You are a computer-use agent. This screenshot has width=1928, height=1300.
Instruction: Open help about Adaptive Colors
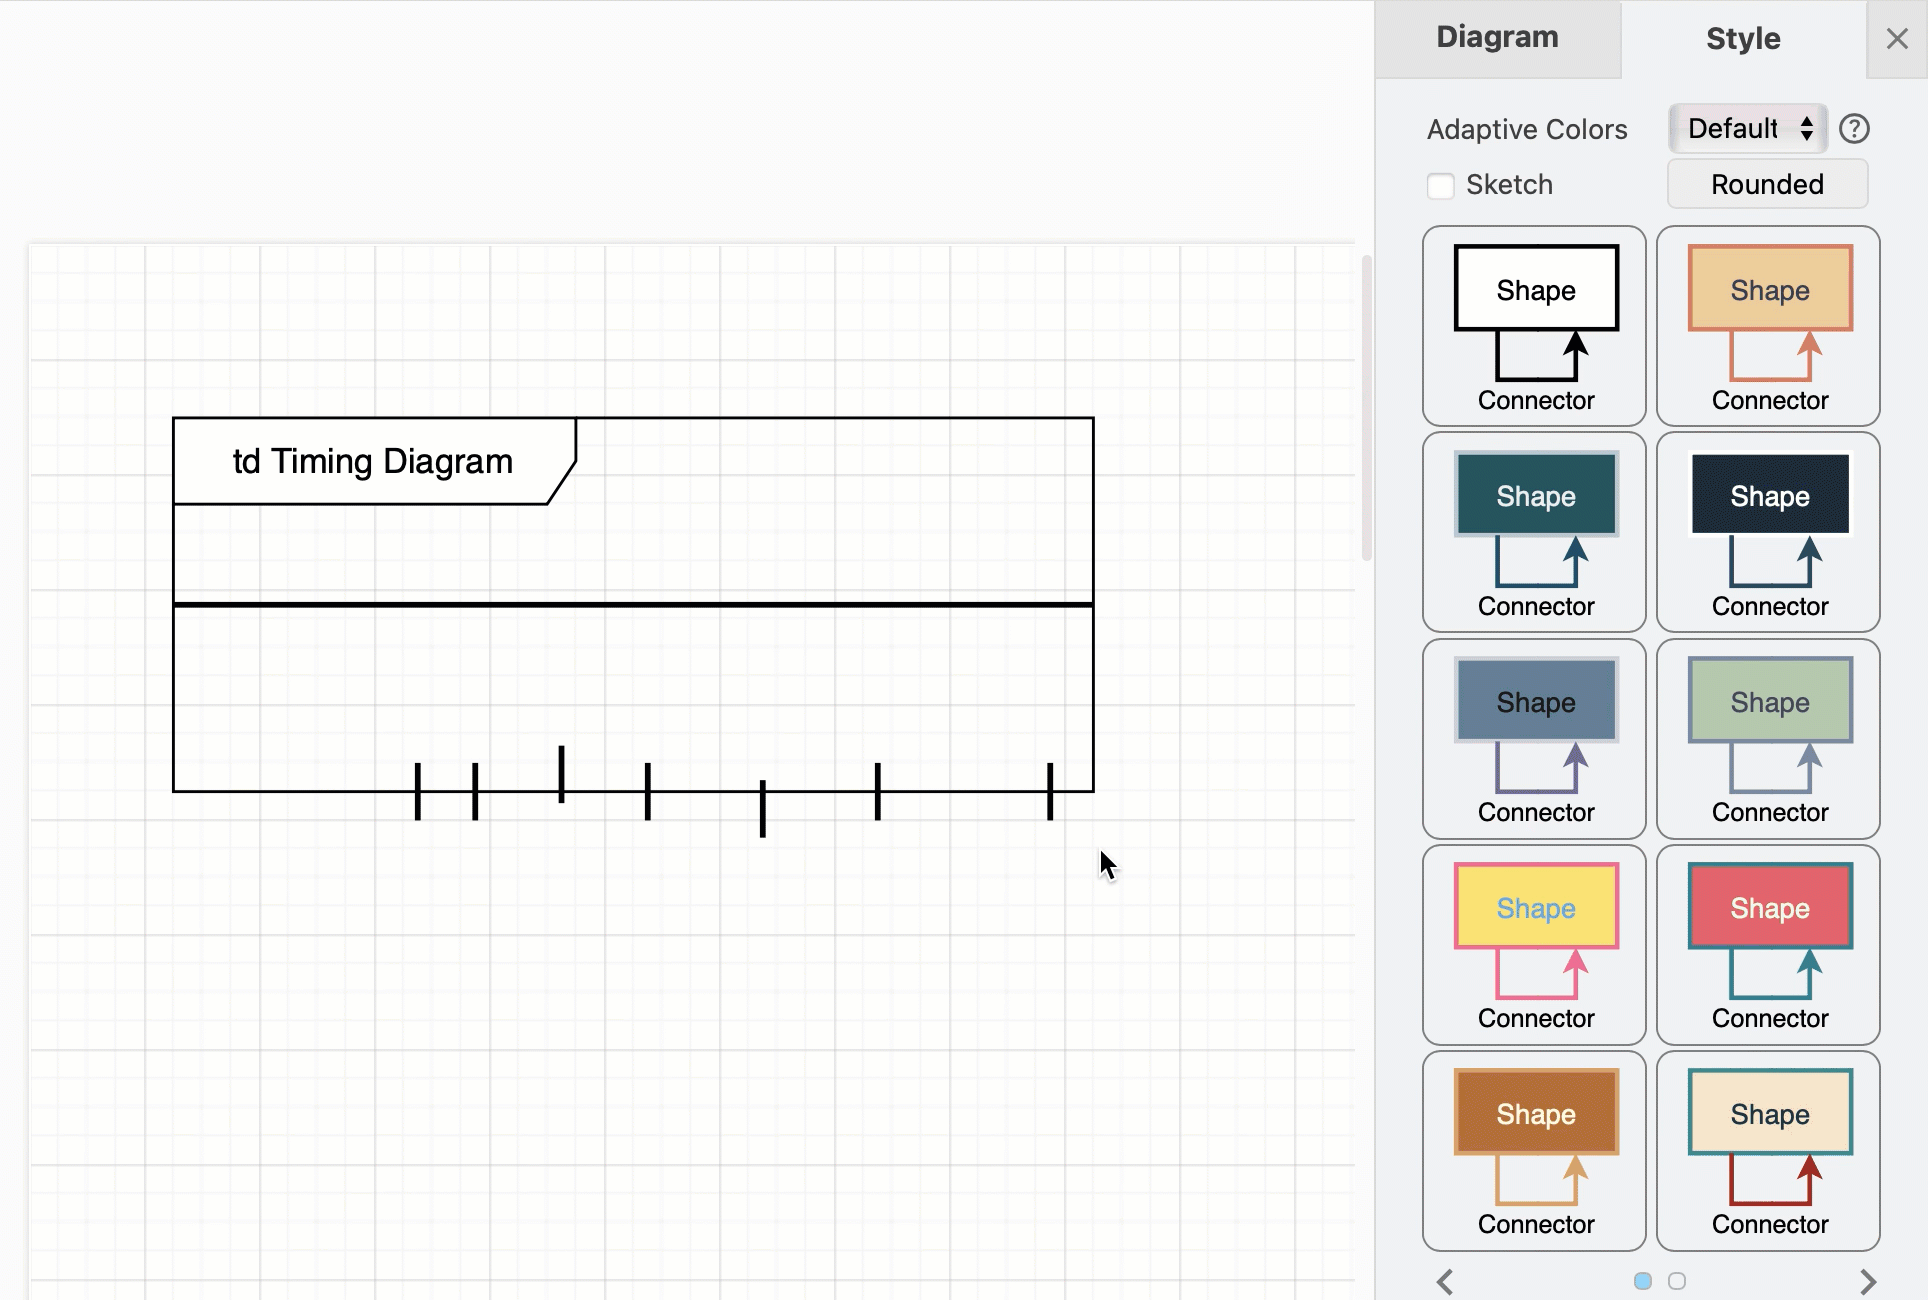(x=1855, y=128)
